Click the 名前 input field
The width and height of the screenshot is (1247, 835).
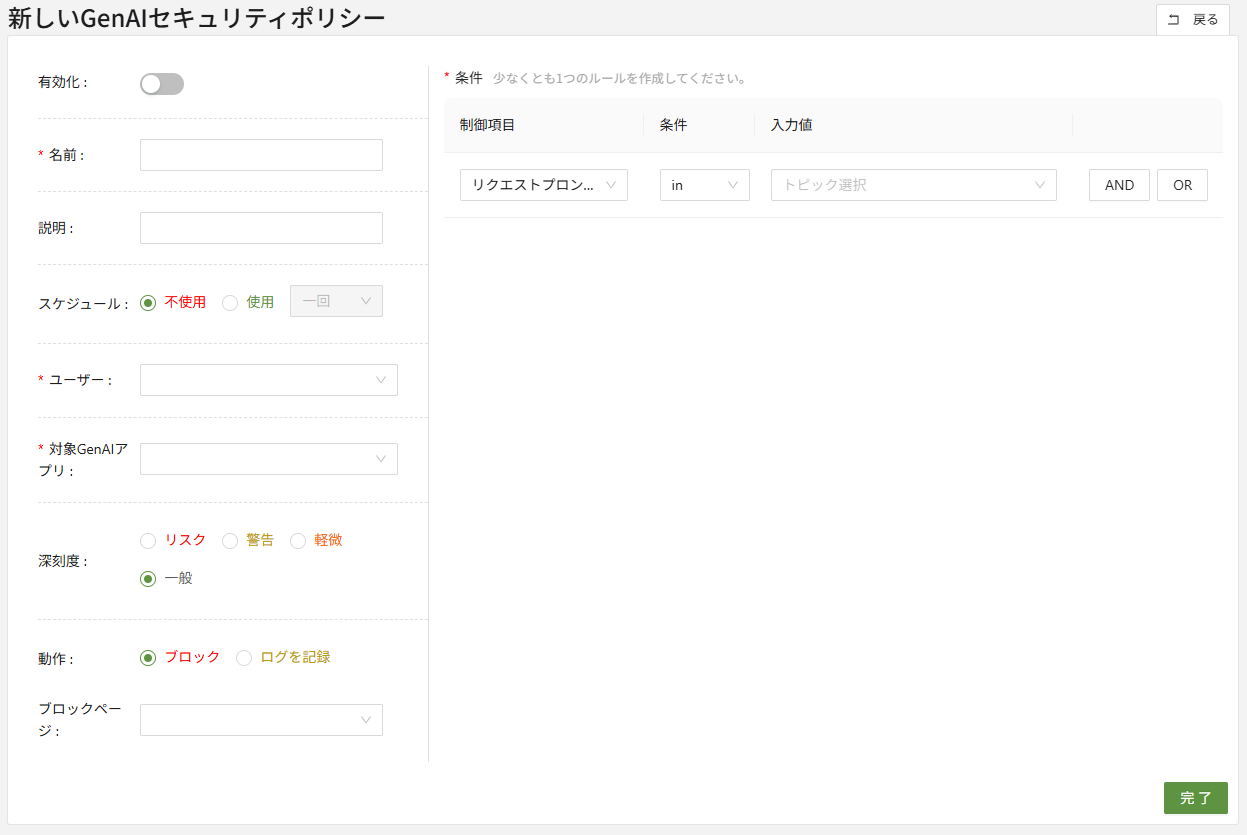(x=261, y=155)
